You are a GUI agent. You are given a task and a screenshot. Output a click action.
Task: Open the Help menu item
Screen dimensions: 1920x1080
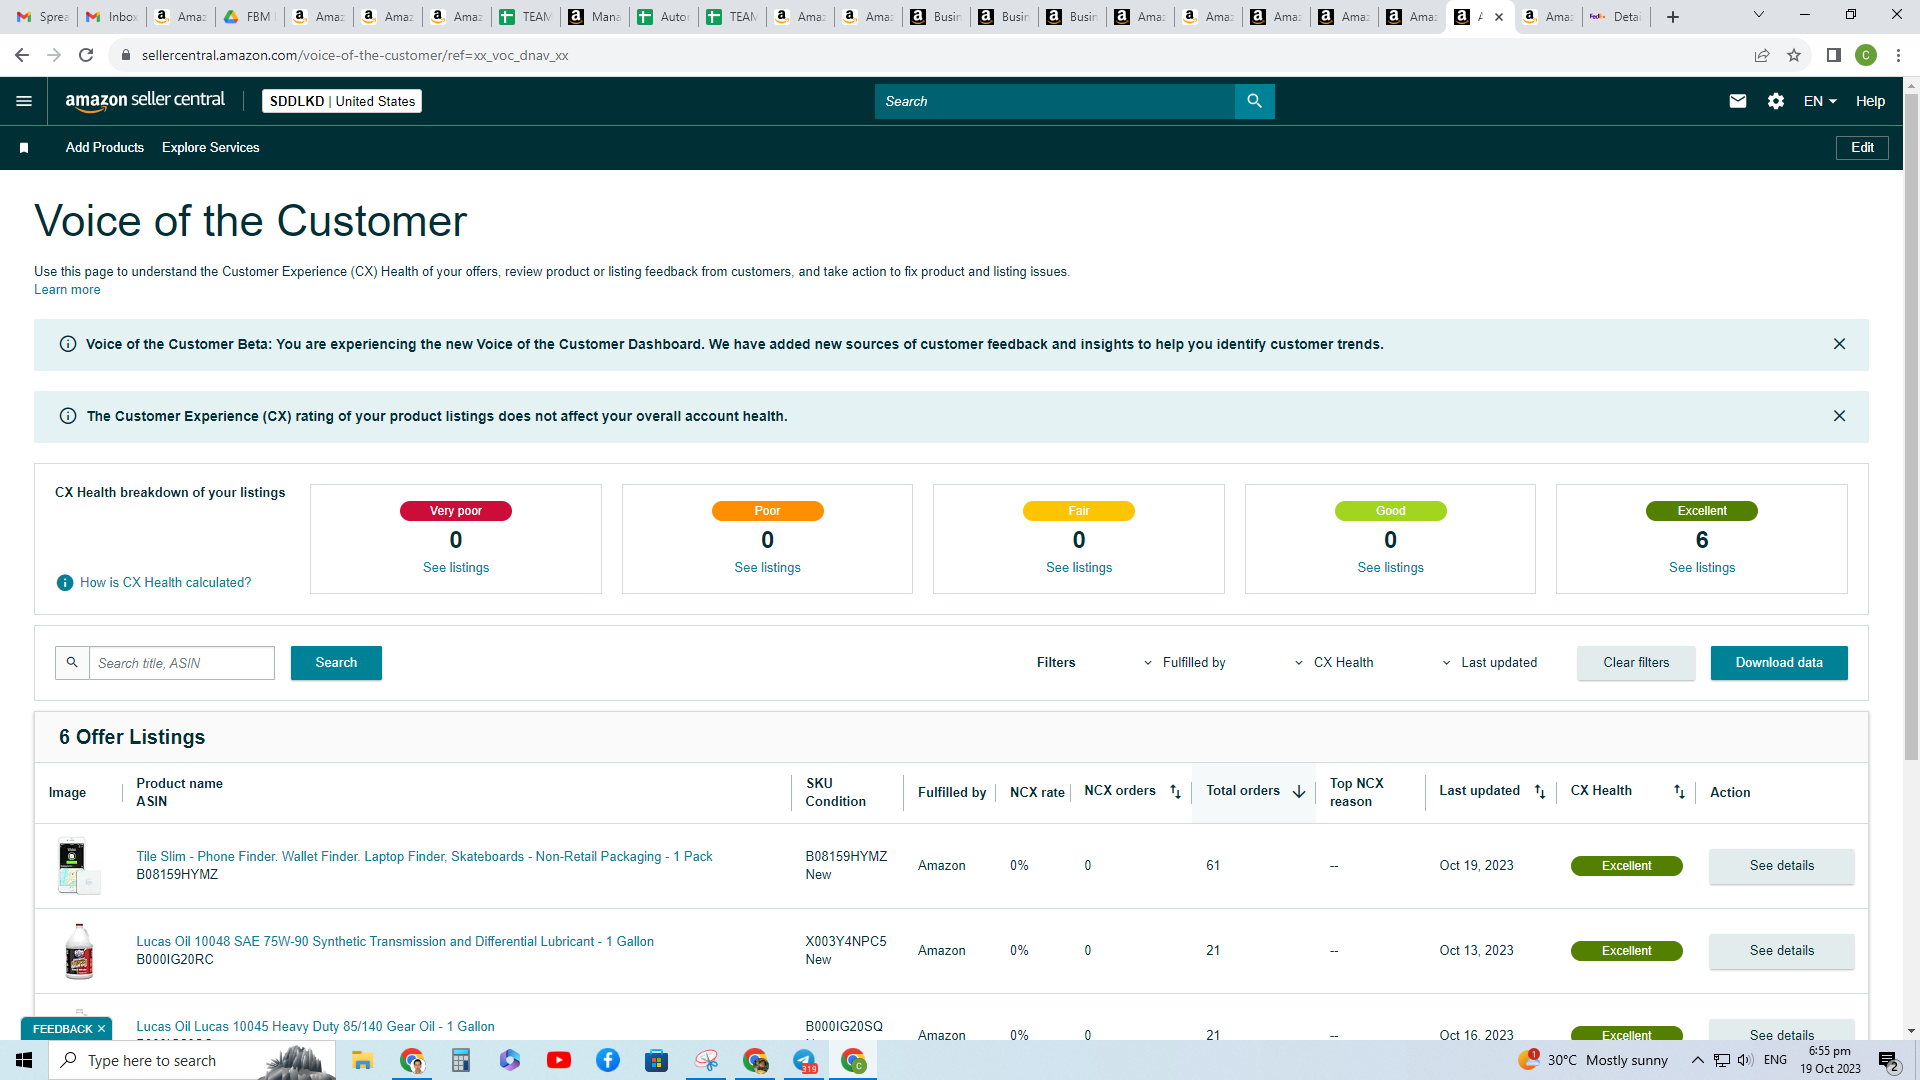tap(1871, 101)
